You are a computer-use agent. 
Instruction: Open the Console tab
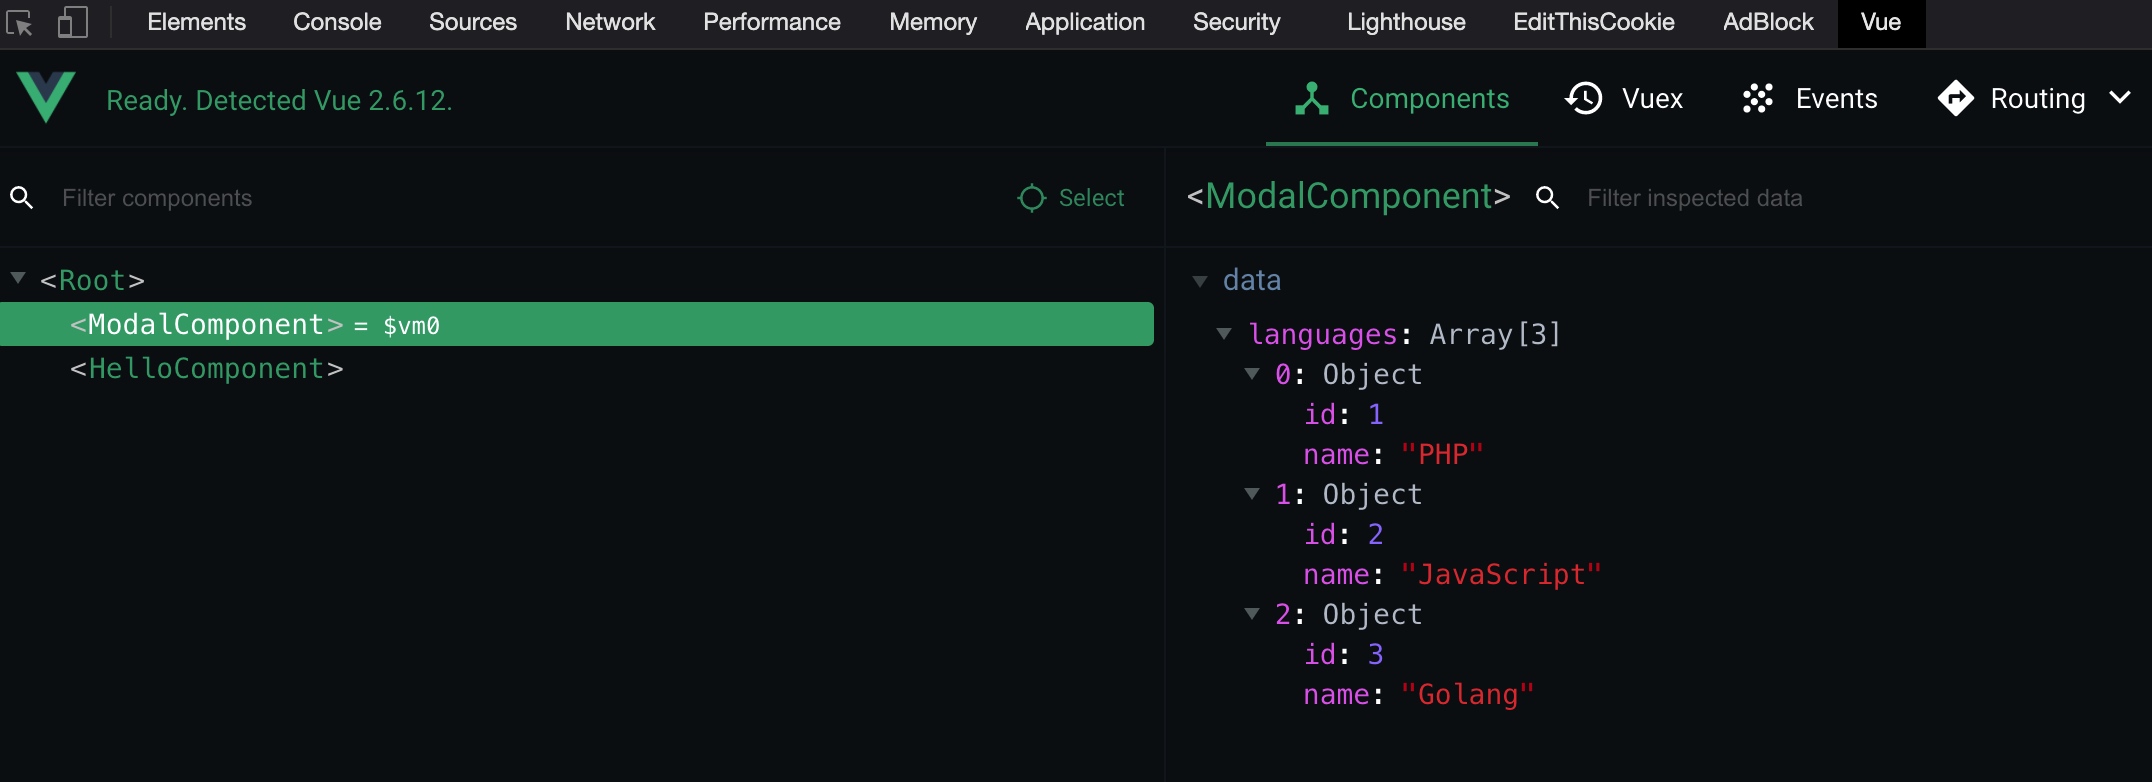[x=337, y=22]
